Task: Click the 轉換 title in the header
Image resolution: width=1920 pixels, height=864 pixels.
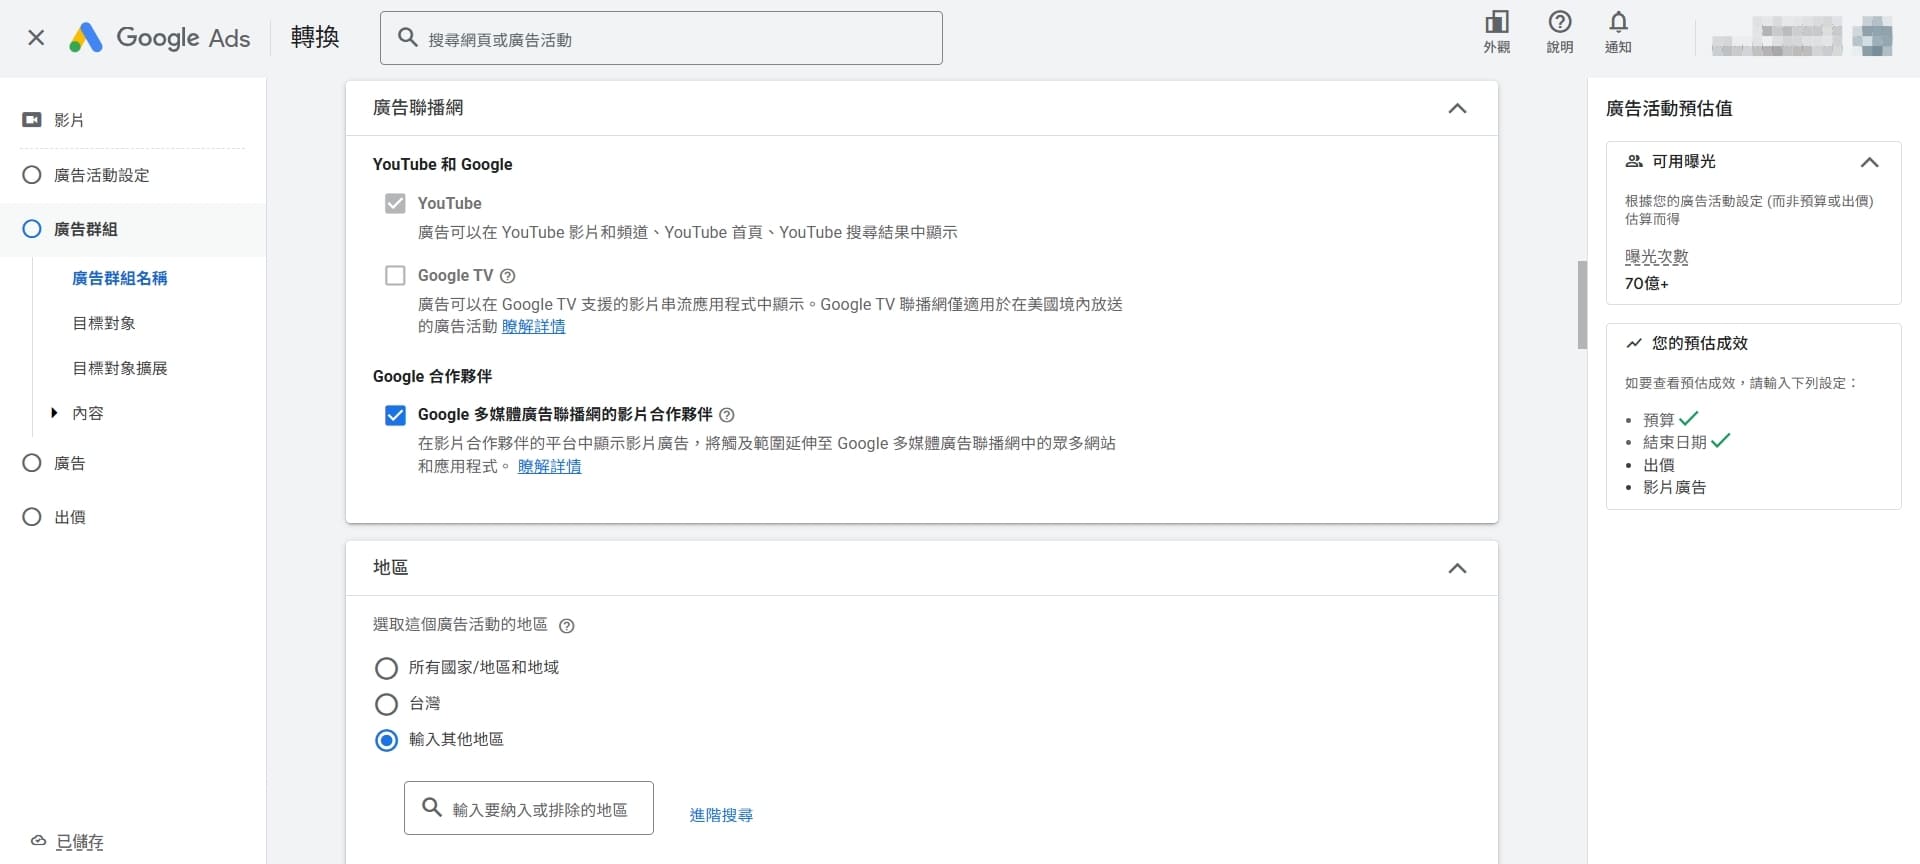Action: pos(315,38)
